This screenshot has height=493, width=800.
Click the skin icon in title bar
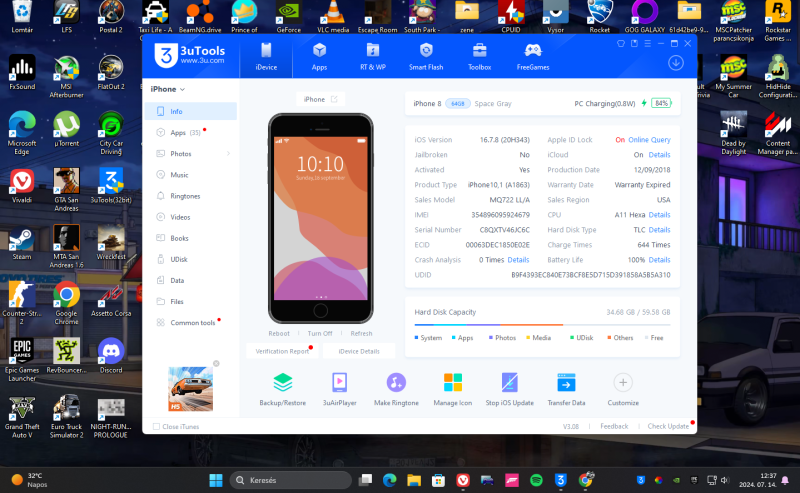tap(621, 43)
